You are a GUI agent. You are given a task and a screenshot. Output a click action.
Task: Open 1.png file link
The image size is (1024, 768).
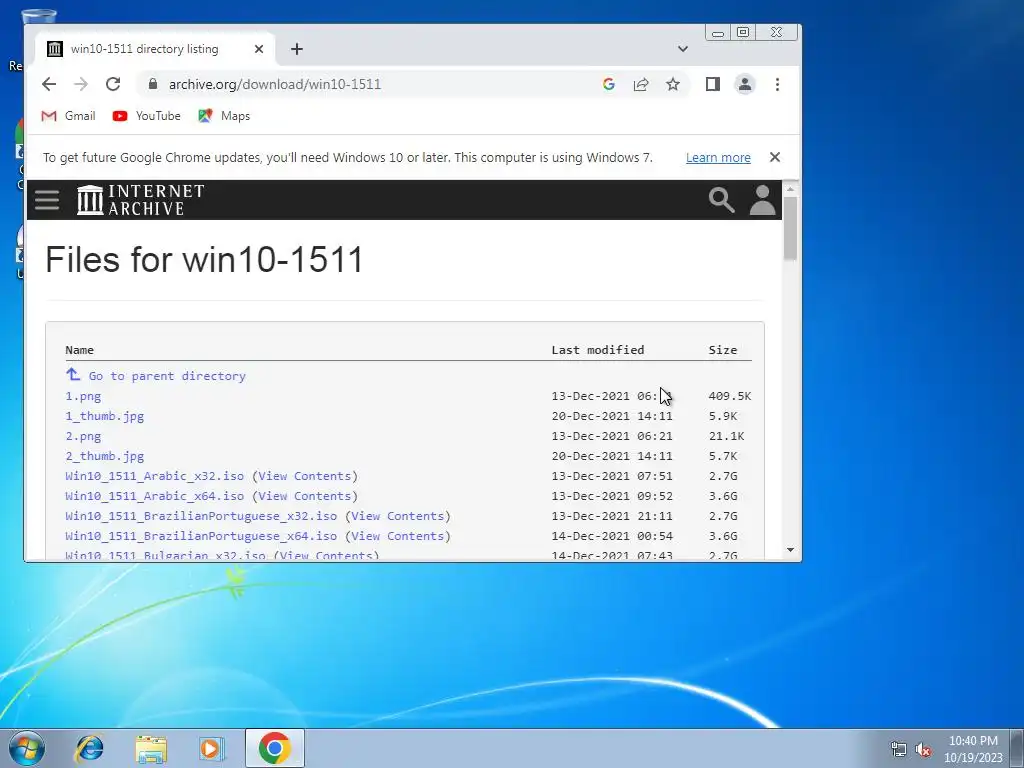click(83, 396)
